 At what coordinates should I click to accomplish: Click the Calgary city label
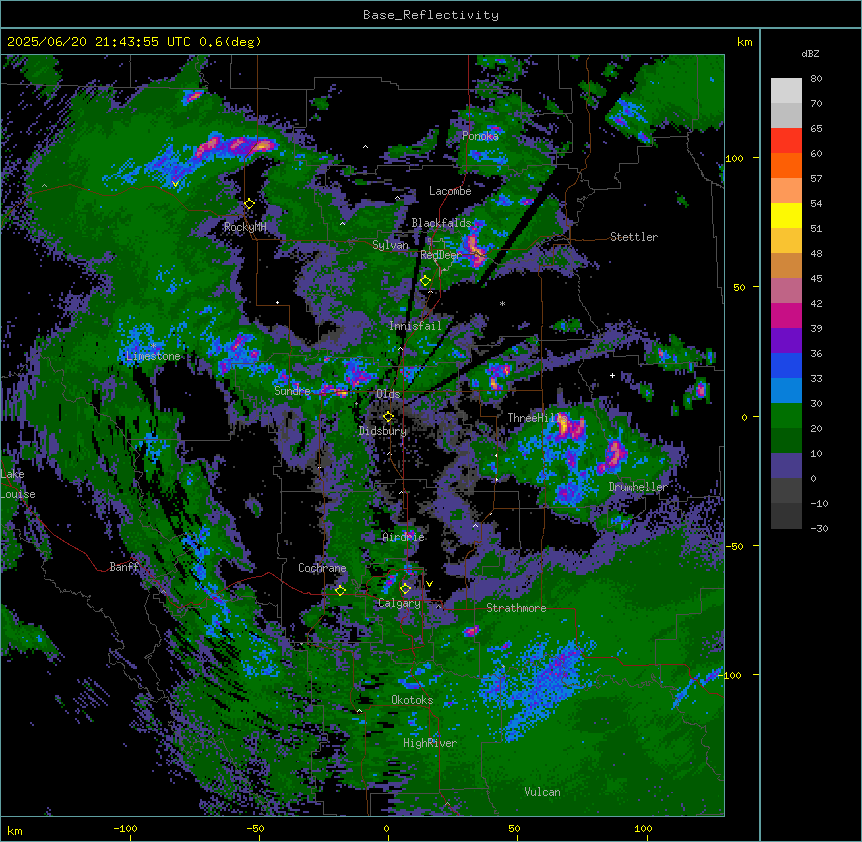tap(399, 603)
